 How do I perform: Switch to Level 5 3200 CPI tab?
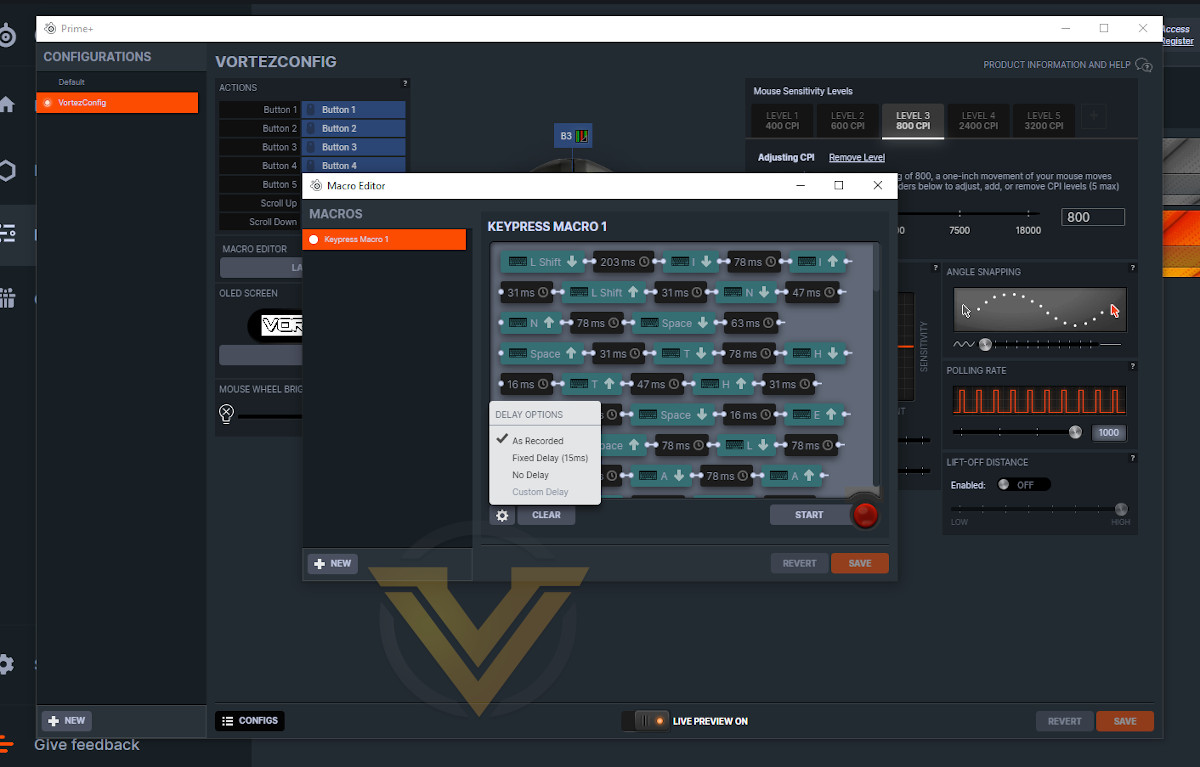(x=1043, y=121)
